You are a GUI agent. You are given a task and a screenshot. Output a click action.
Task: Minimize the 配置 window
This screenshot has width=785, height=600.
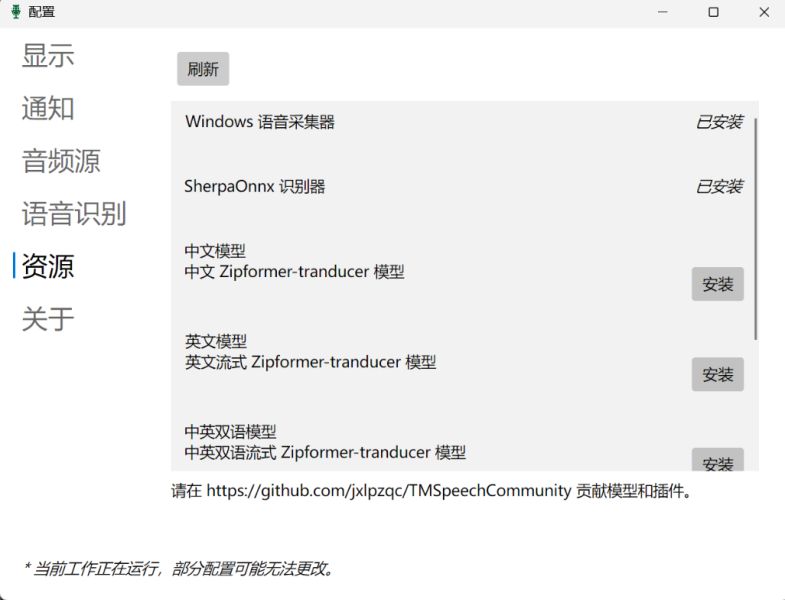(662, 12)
